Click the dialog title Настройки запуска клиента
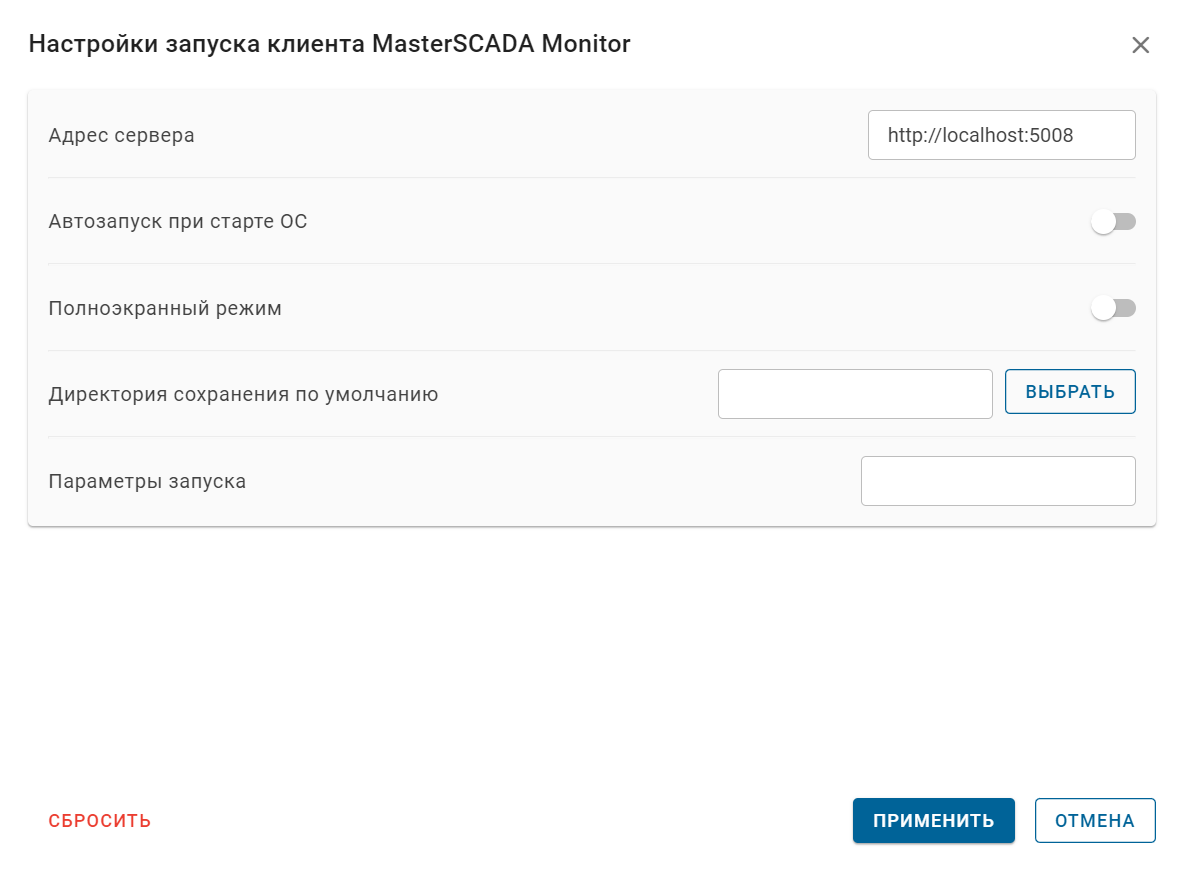Screen dimensions: 1184x871 330,44
